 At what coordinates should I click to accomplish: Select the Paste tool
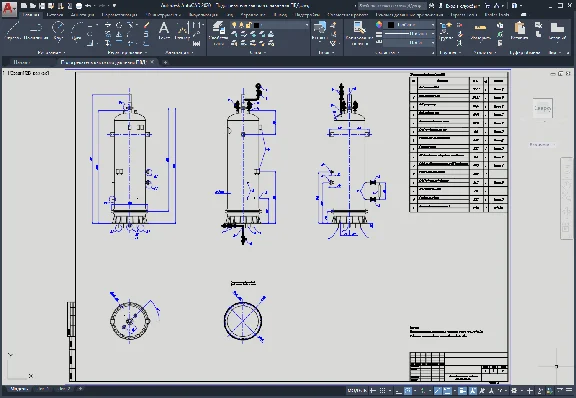[x=519, y=31]
